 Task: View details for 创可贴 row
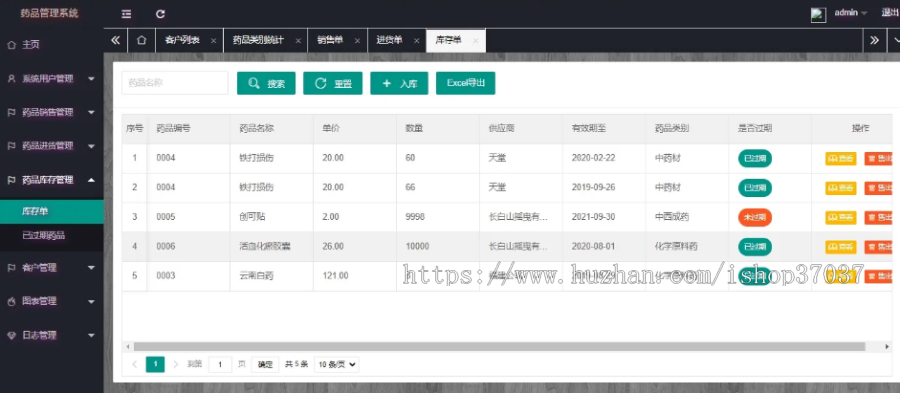(841, 217)
